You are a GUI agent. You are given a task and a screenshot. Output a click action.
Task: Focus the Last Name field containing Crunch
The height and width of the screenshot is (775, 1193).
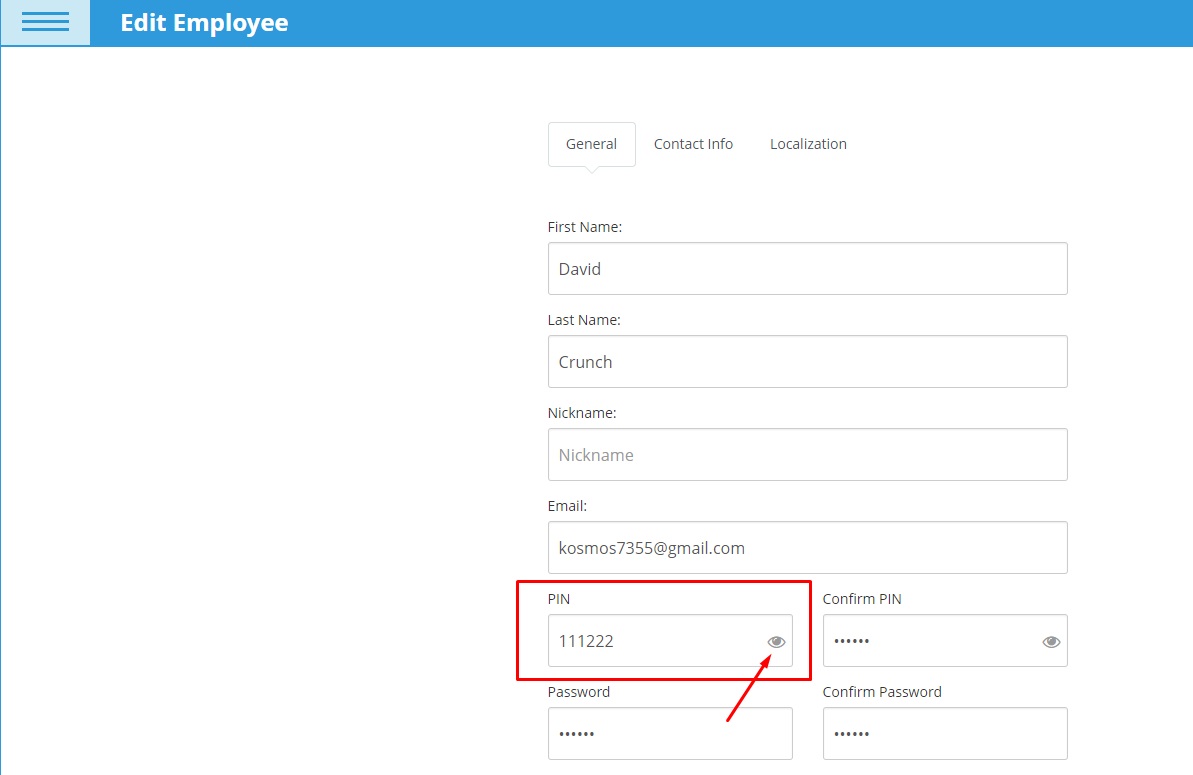click(807, 362)
